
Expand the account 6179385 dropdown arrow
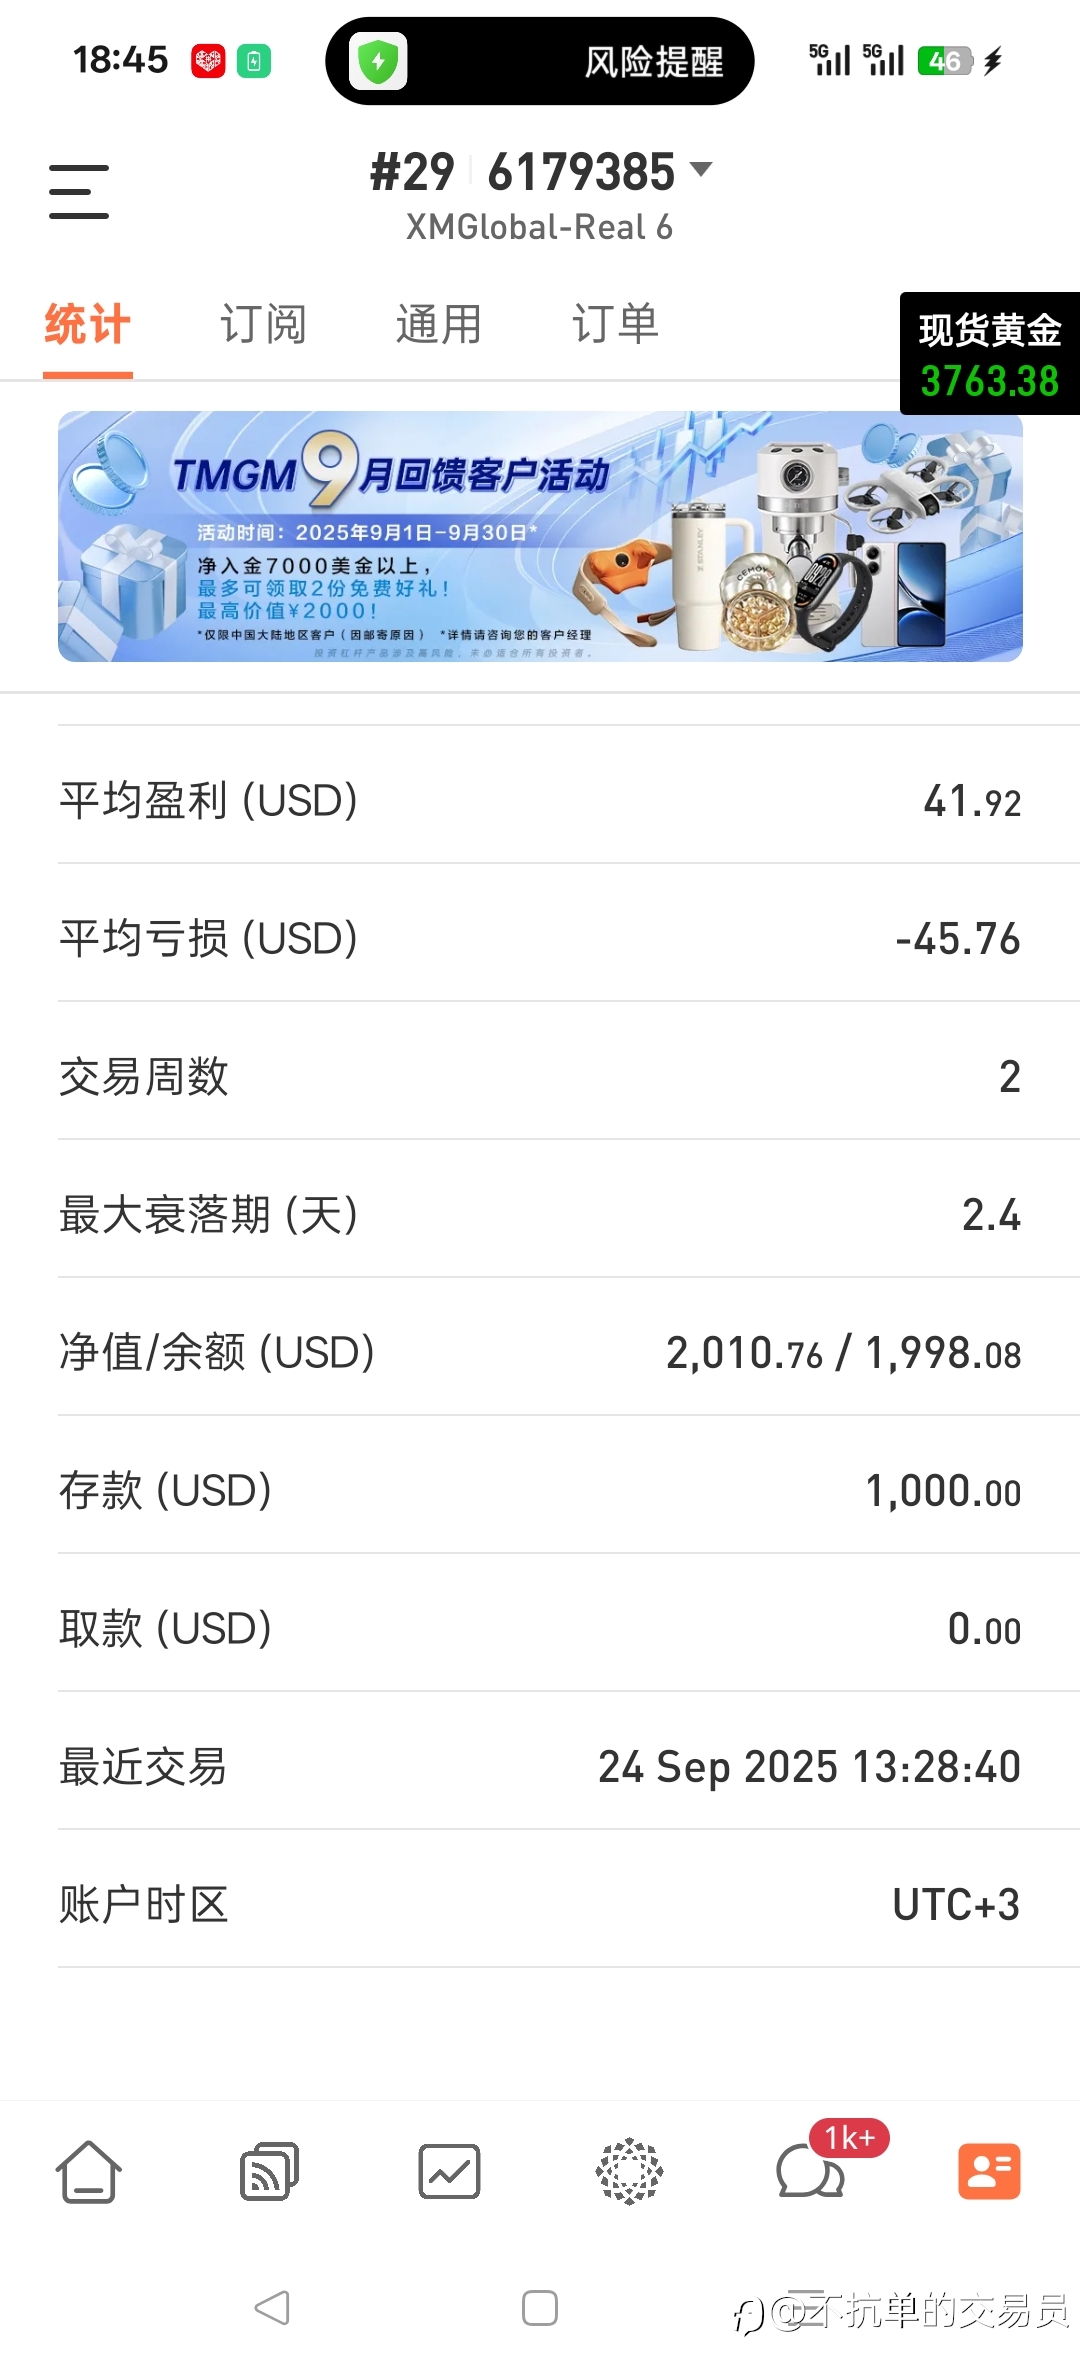point(702,170)
